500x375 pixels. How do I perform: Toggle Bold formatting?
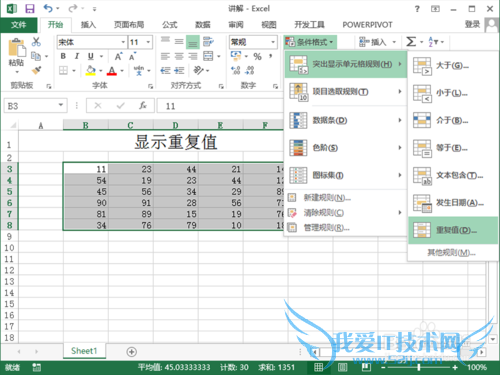[63, 56]
